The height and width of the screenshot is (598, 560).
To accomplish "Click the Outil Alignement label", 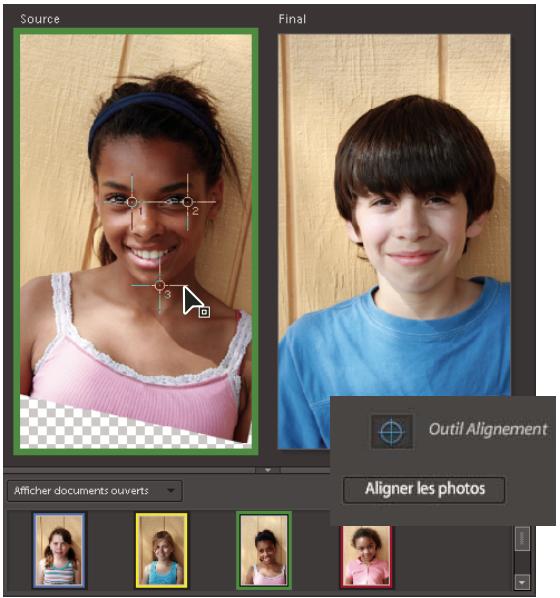I will (488, 429).
